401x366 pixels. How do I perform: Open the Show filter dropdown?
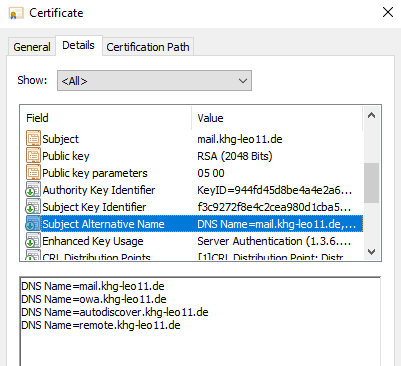tap(154, 81)
